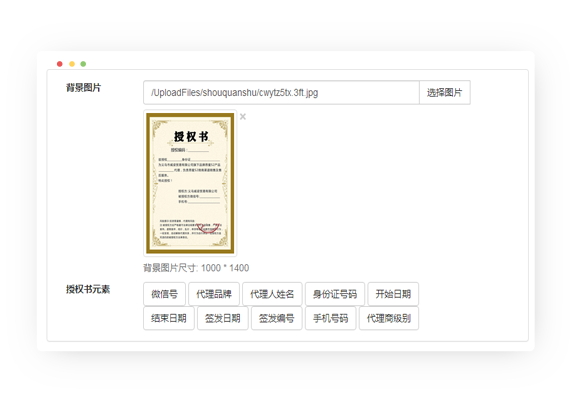The height and width of the screenshot is (400, 570).
Task: Click the green window dot
Action: pyautogui.click(x=83, y=64)
